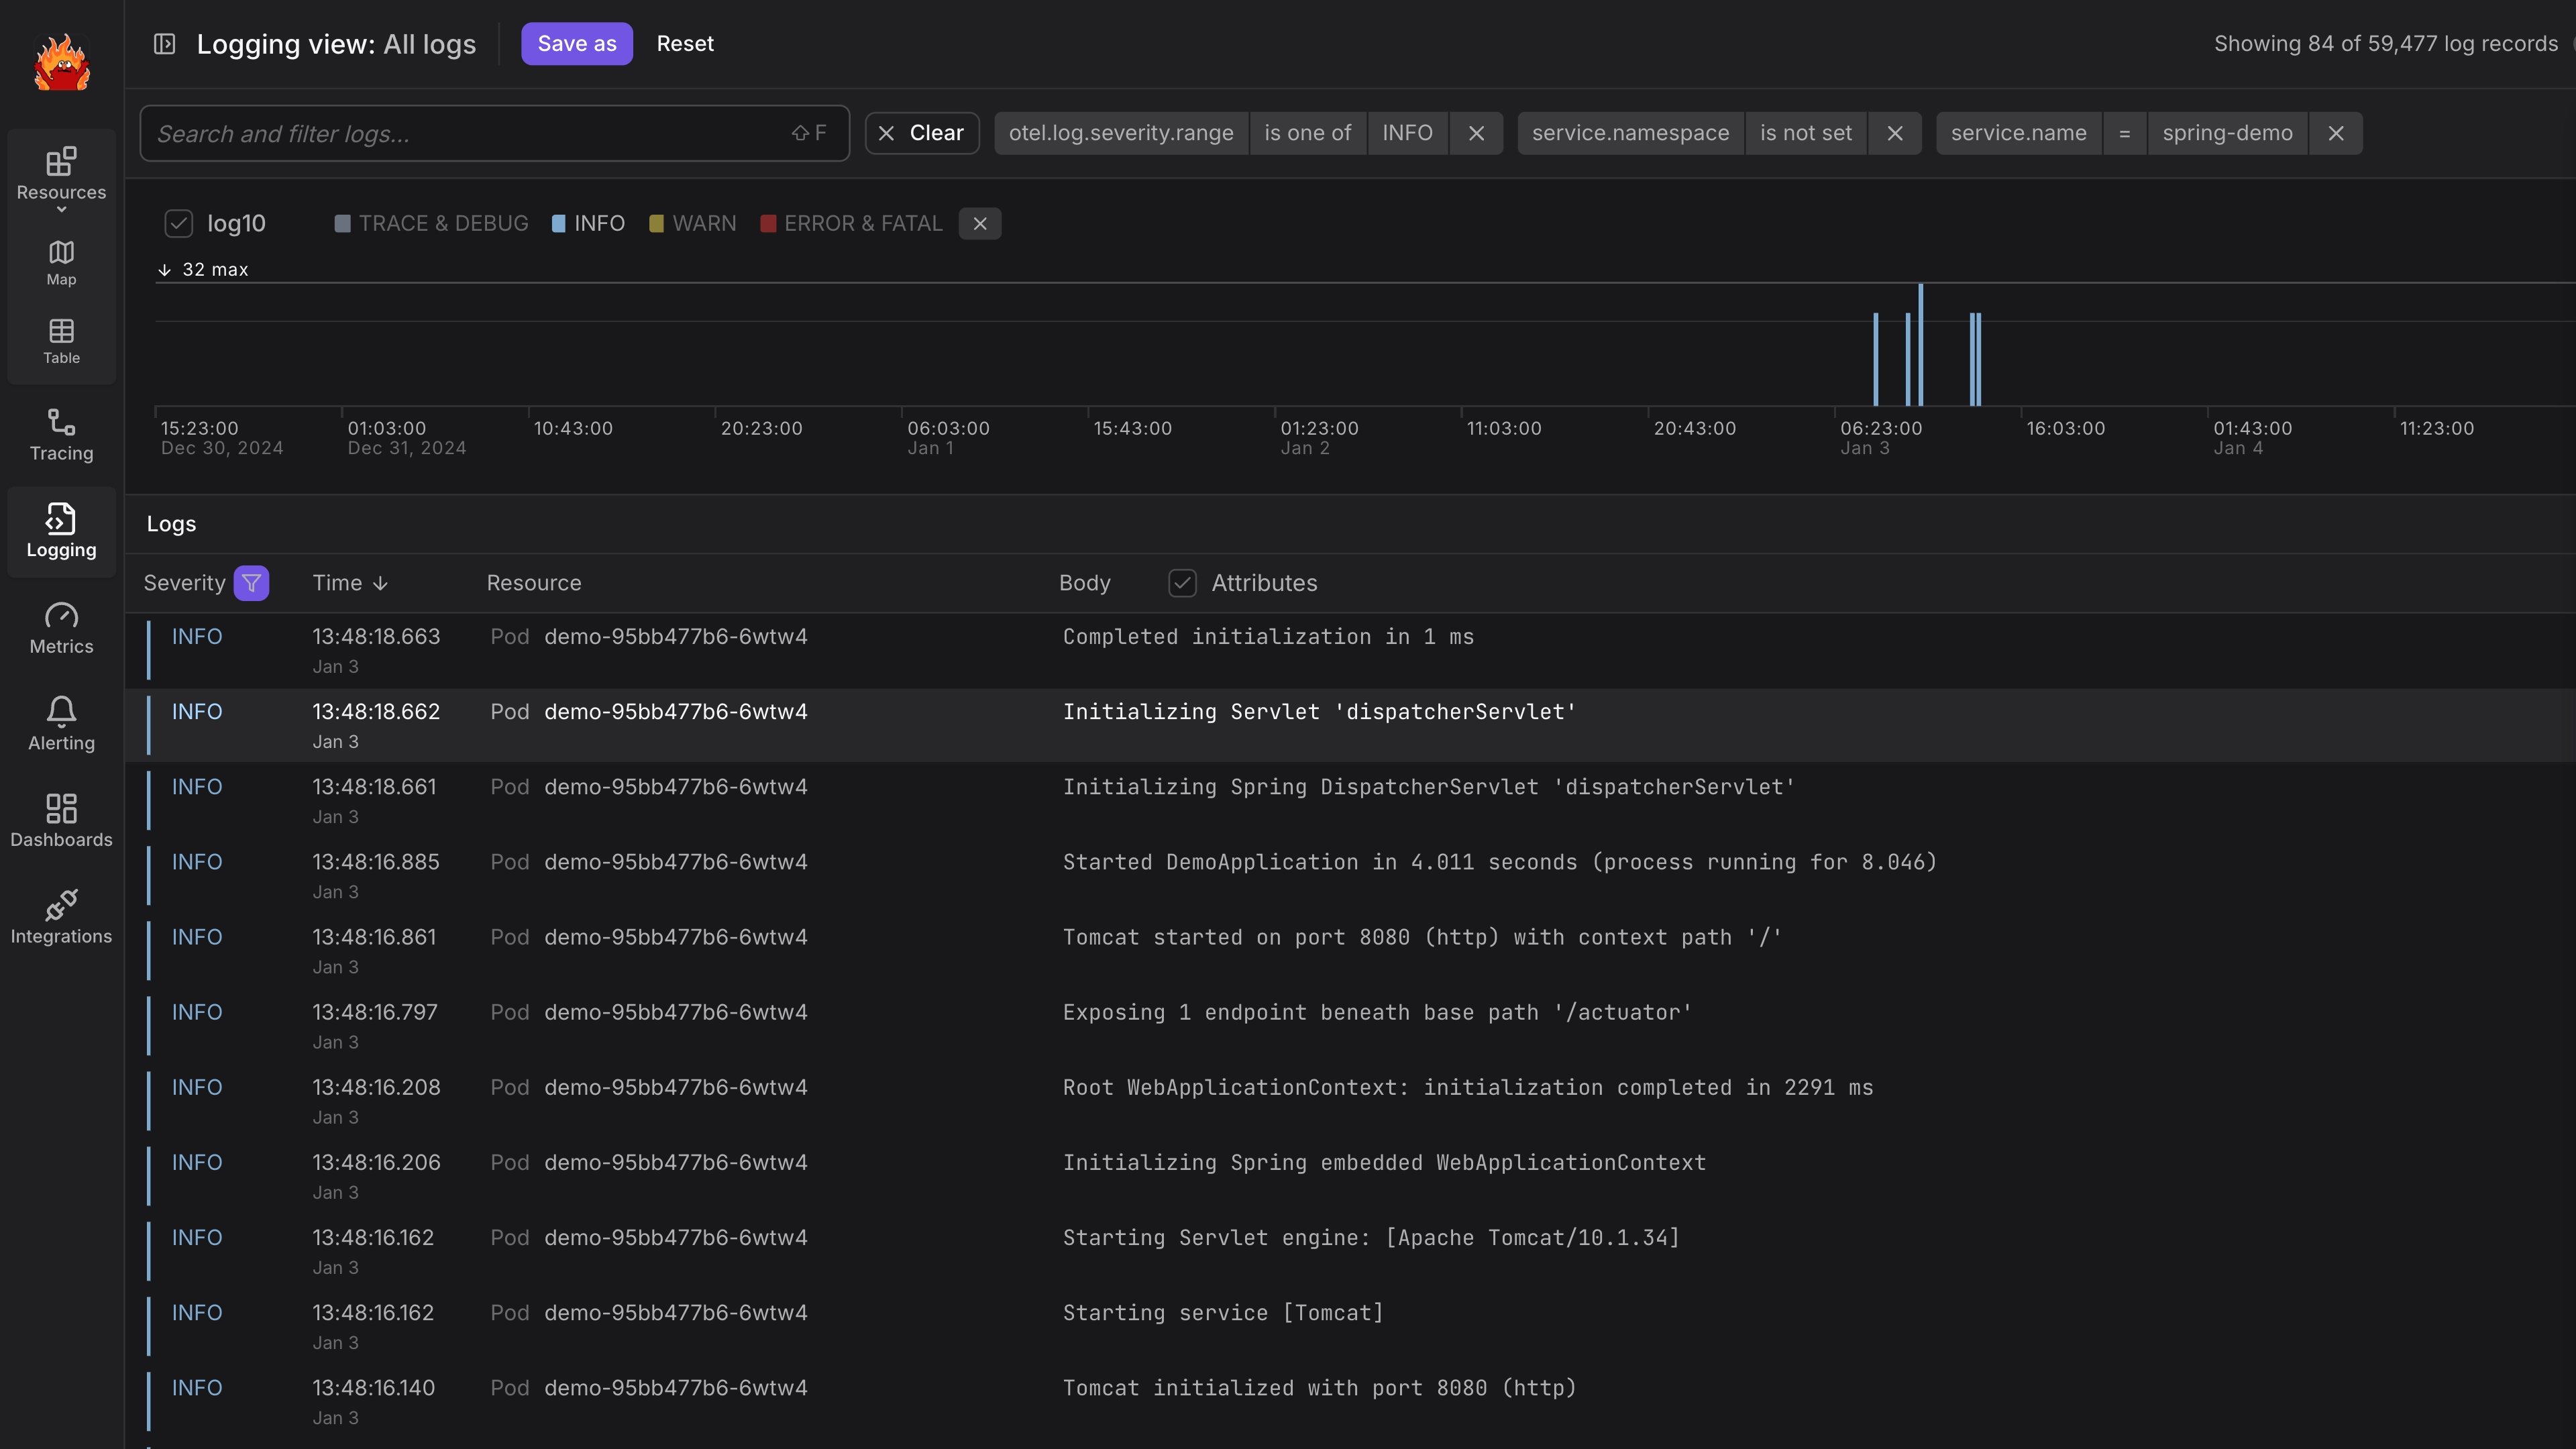The image size is (2576, 1449).
Task: Change the '=' operator for service.name
Action: tap(2124, 133)
